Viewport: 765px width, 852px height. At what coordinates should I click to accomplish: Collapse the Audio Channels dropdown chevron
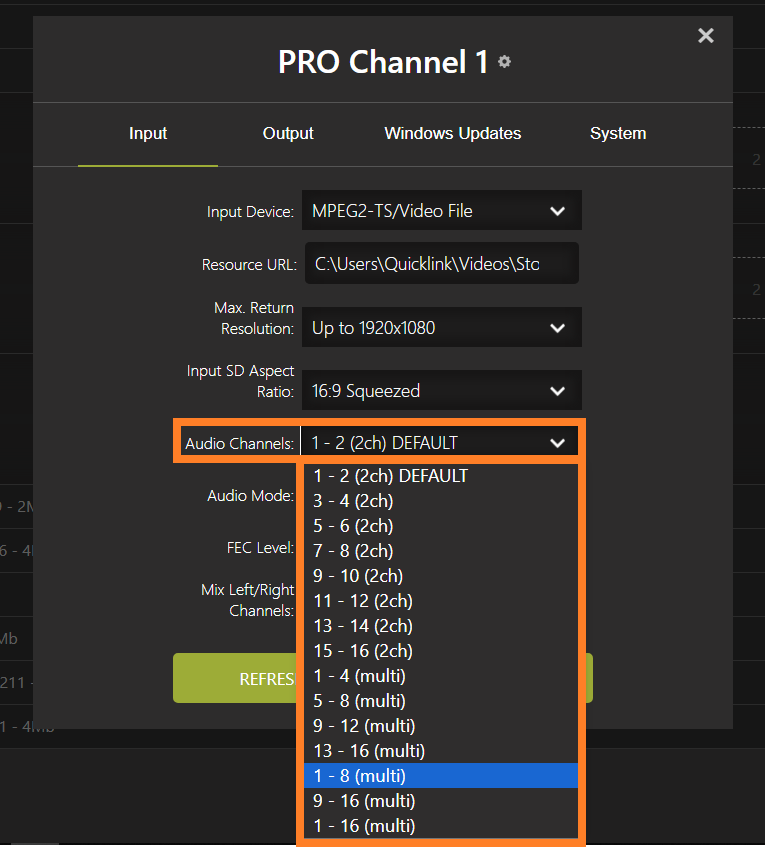pyautogui.click(x=557, y=440)
